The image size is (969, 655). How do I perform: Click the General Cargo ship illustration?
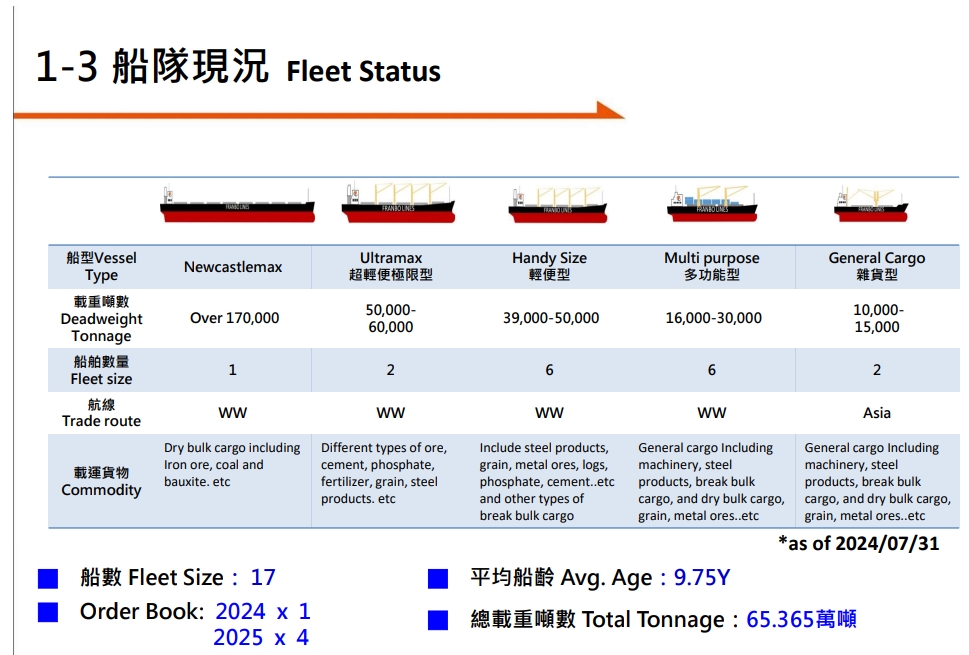click(x=871, y=204)
